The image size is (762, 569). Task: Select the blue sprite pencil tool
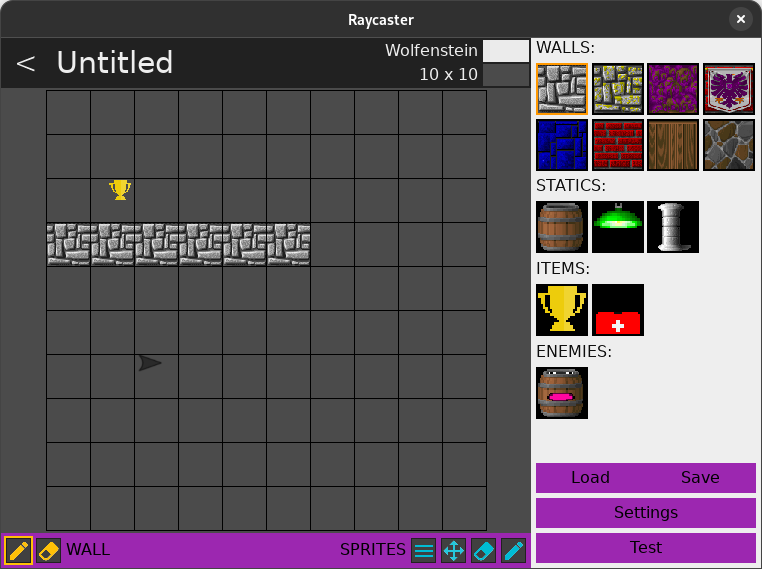(x=513, y=550)
